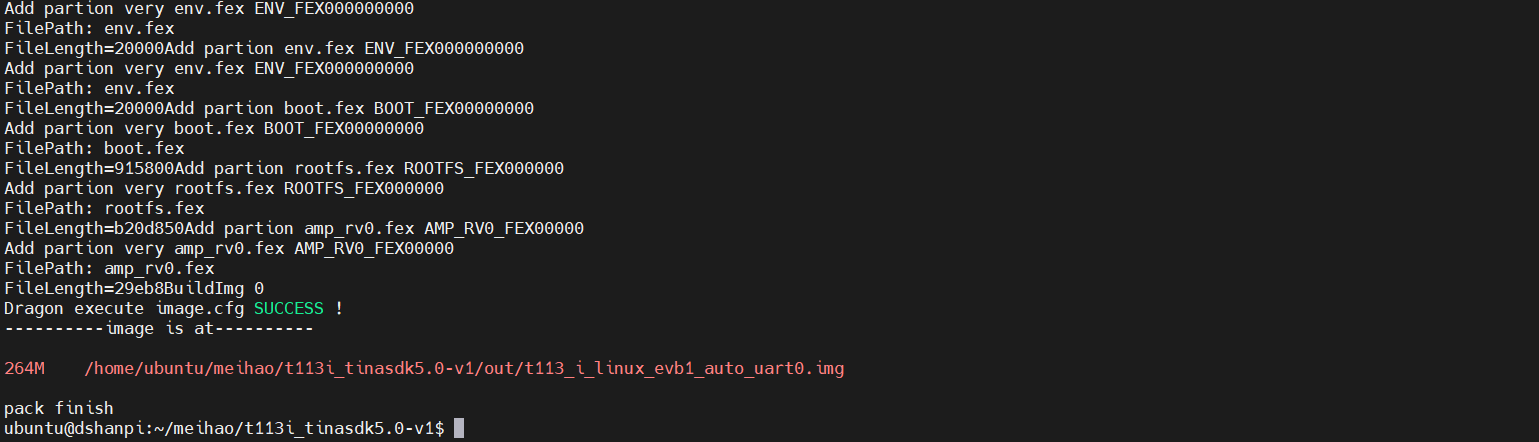Viewport: 1539px width, 442px height.
Task: Click the FileLength=b20d850 amp_rv0.fex line
Action: [x=294, y=228]
